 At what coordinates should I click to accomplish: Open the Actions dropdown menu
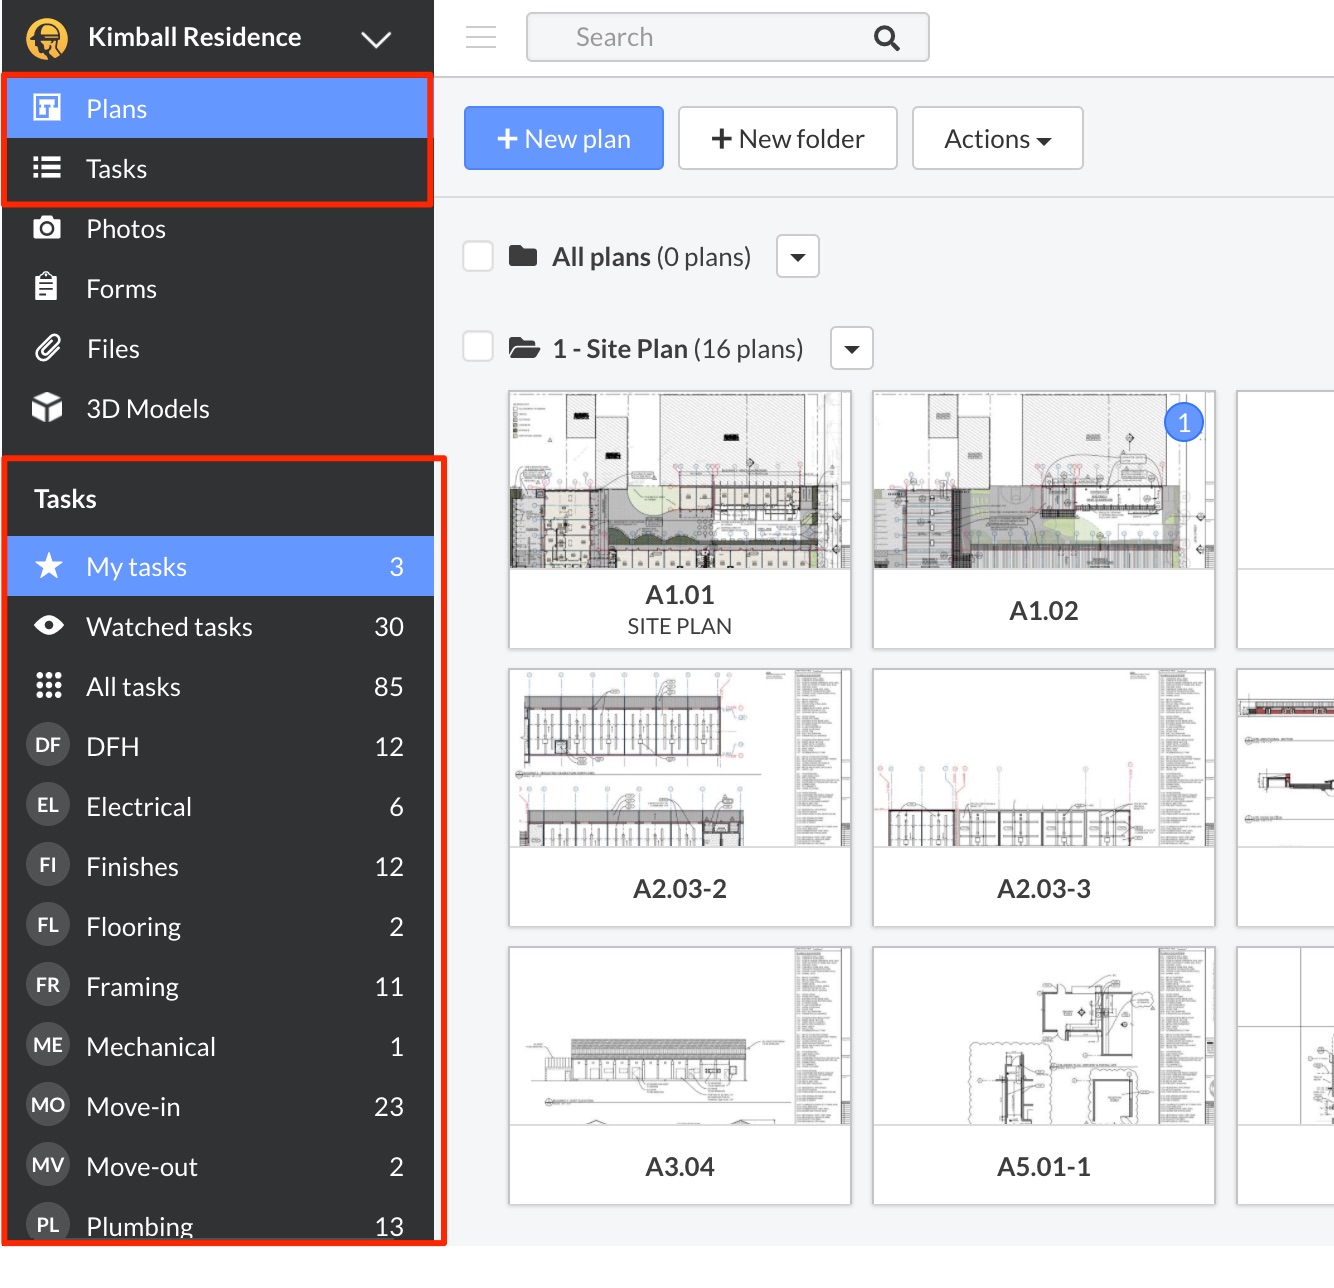pyautogui.click(x=997, y=139)
